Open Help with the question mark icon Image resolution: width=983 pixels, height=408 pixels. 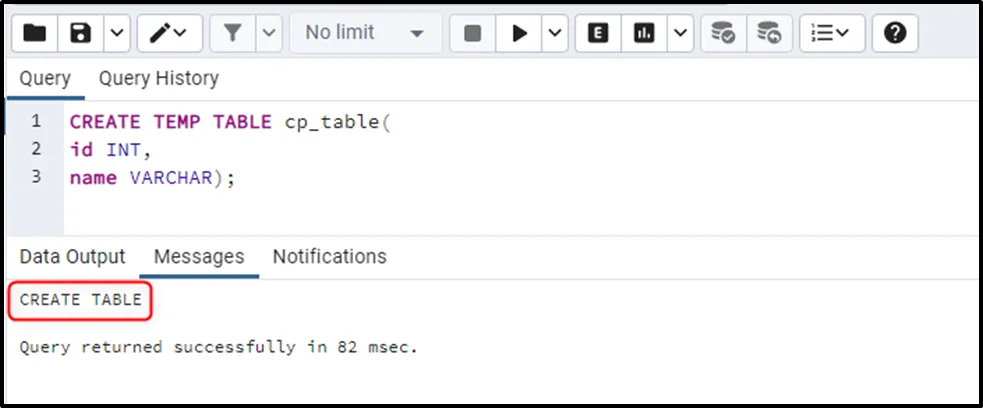click(895, 33)
